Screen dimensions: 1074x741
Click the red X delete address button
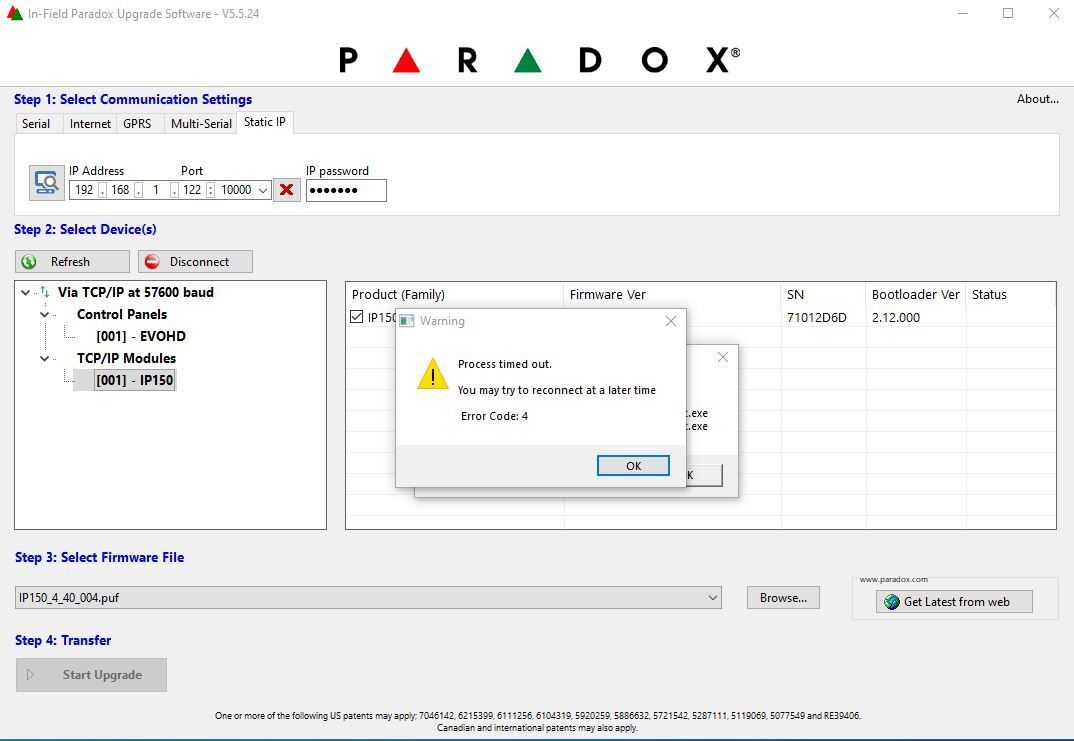click(x=286, y=190)
